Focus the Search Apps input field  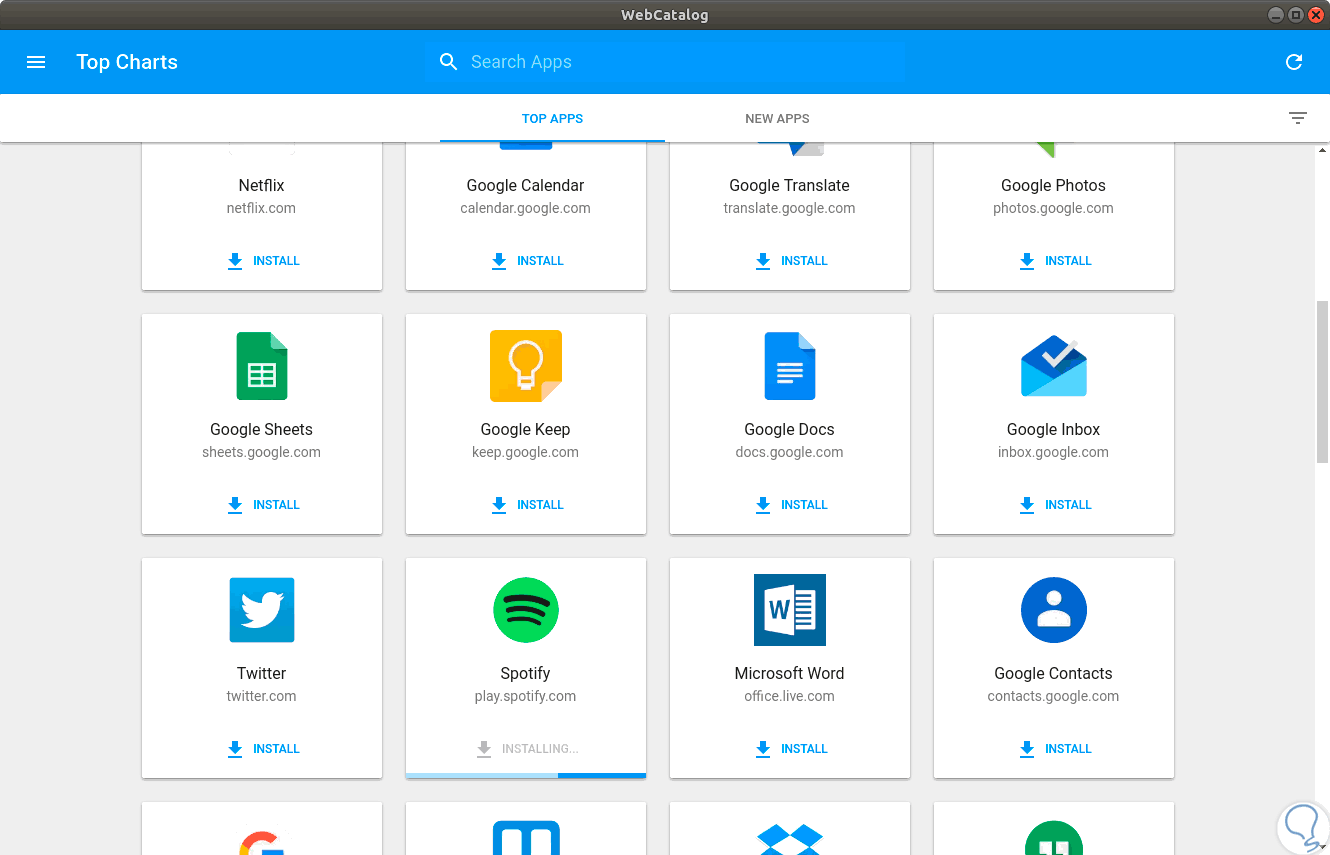pyautogui.click(x=665, y=62)
